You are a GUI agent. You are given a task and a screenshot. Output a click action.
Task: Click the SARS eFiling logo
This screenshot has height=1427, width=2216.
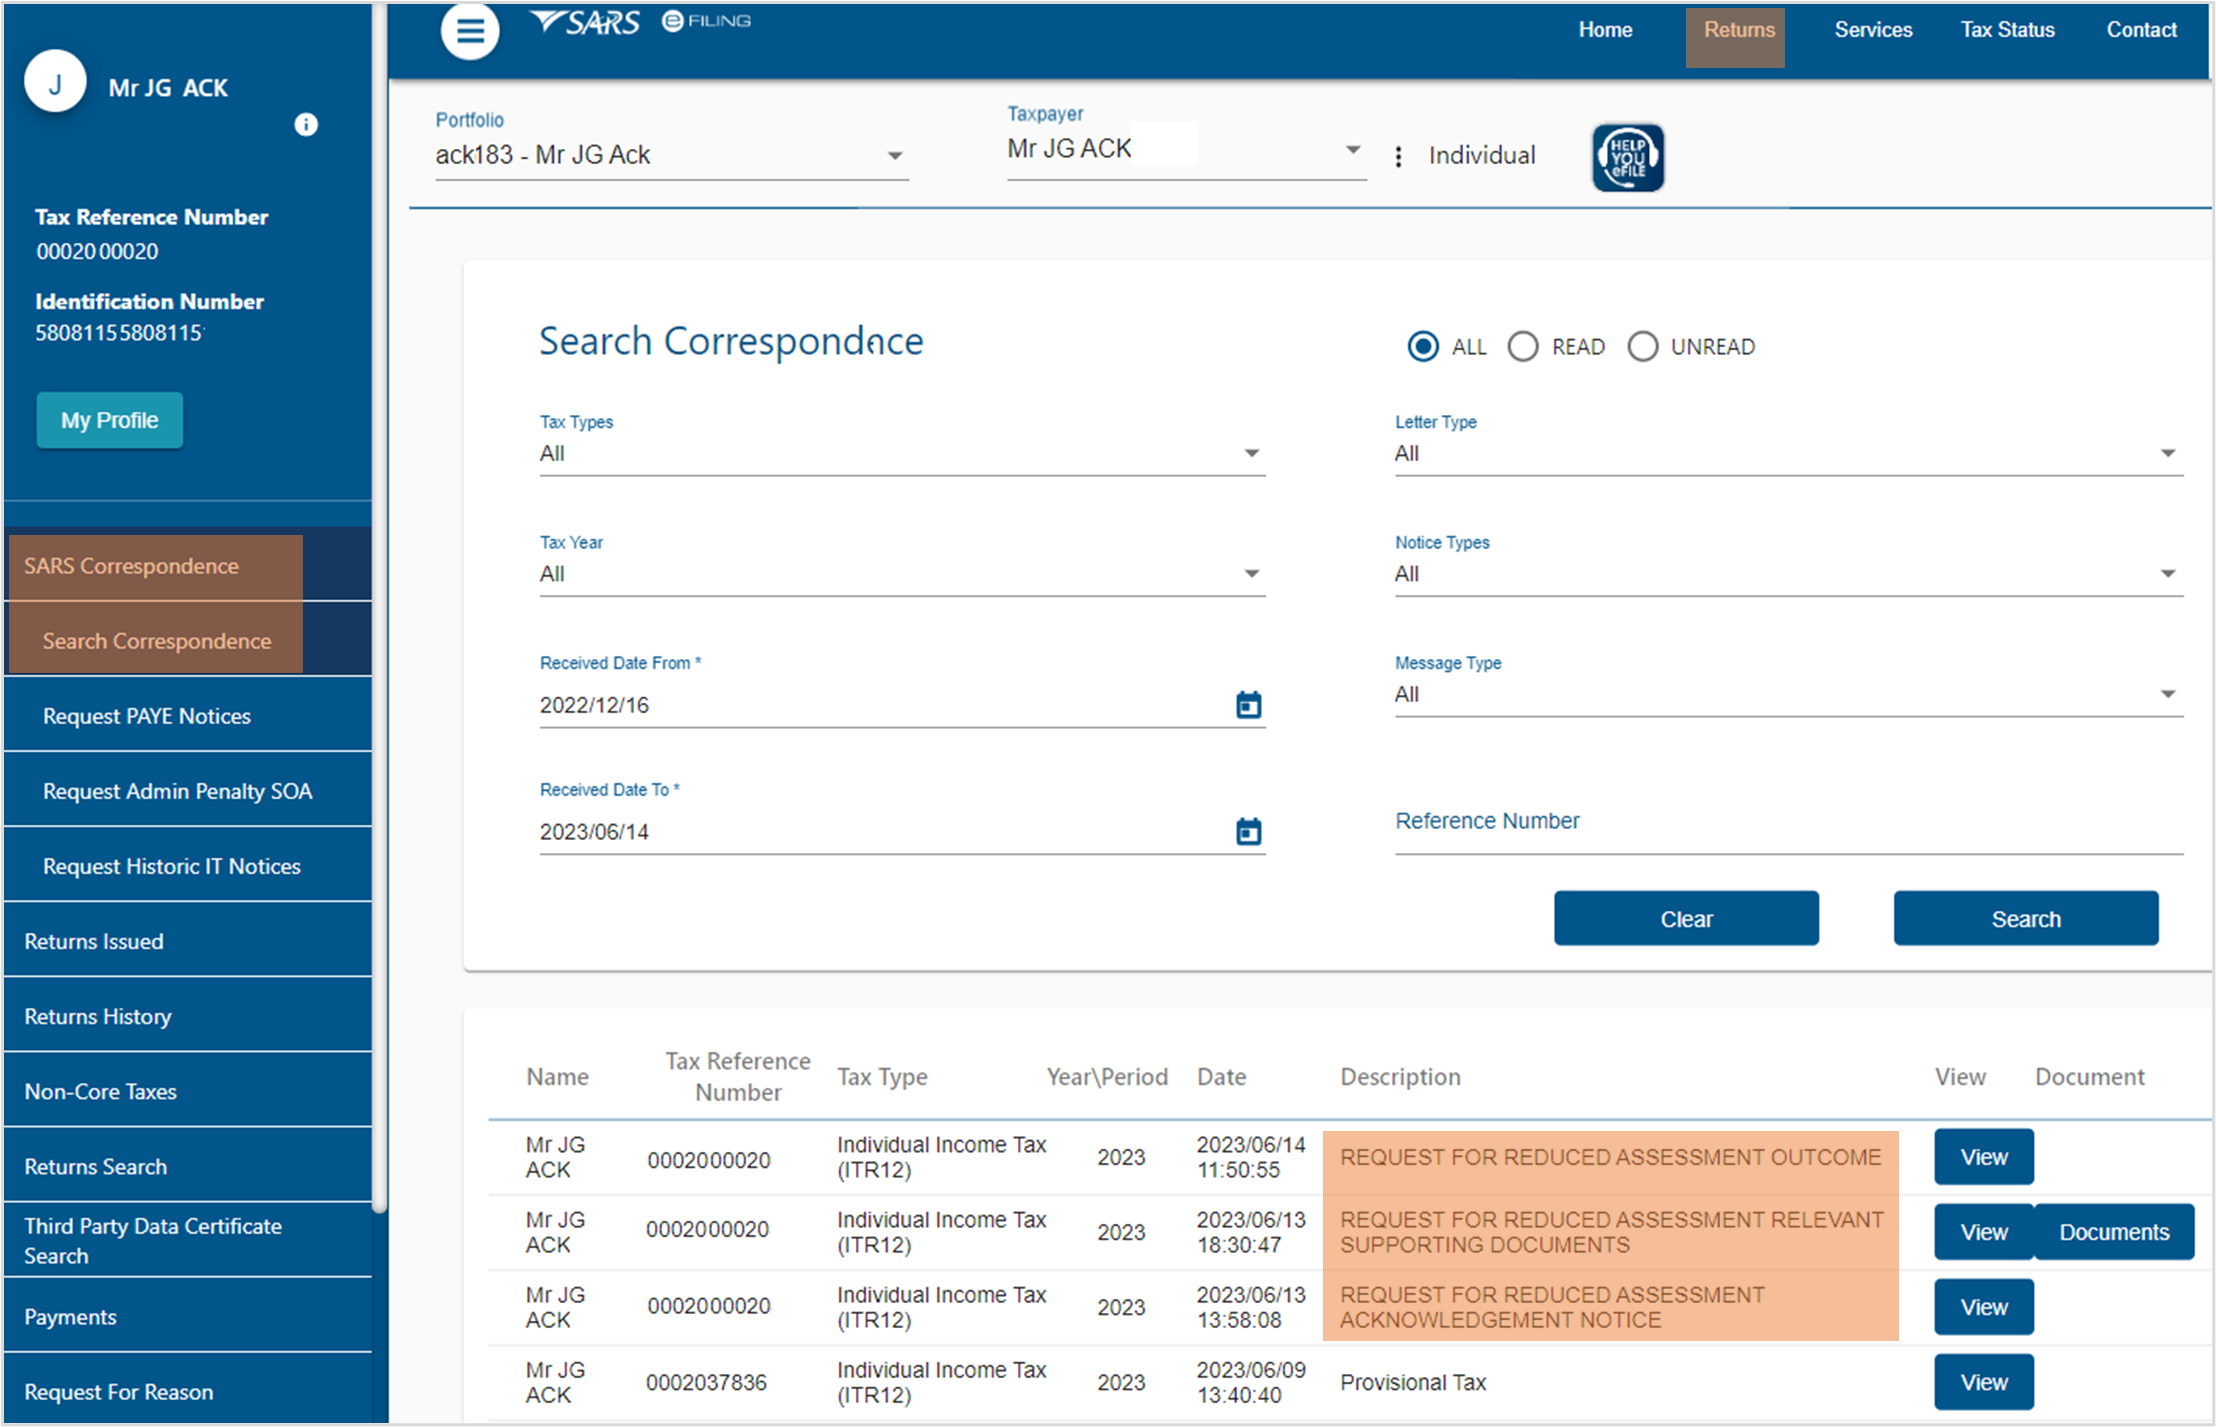coord(640,22)
